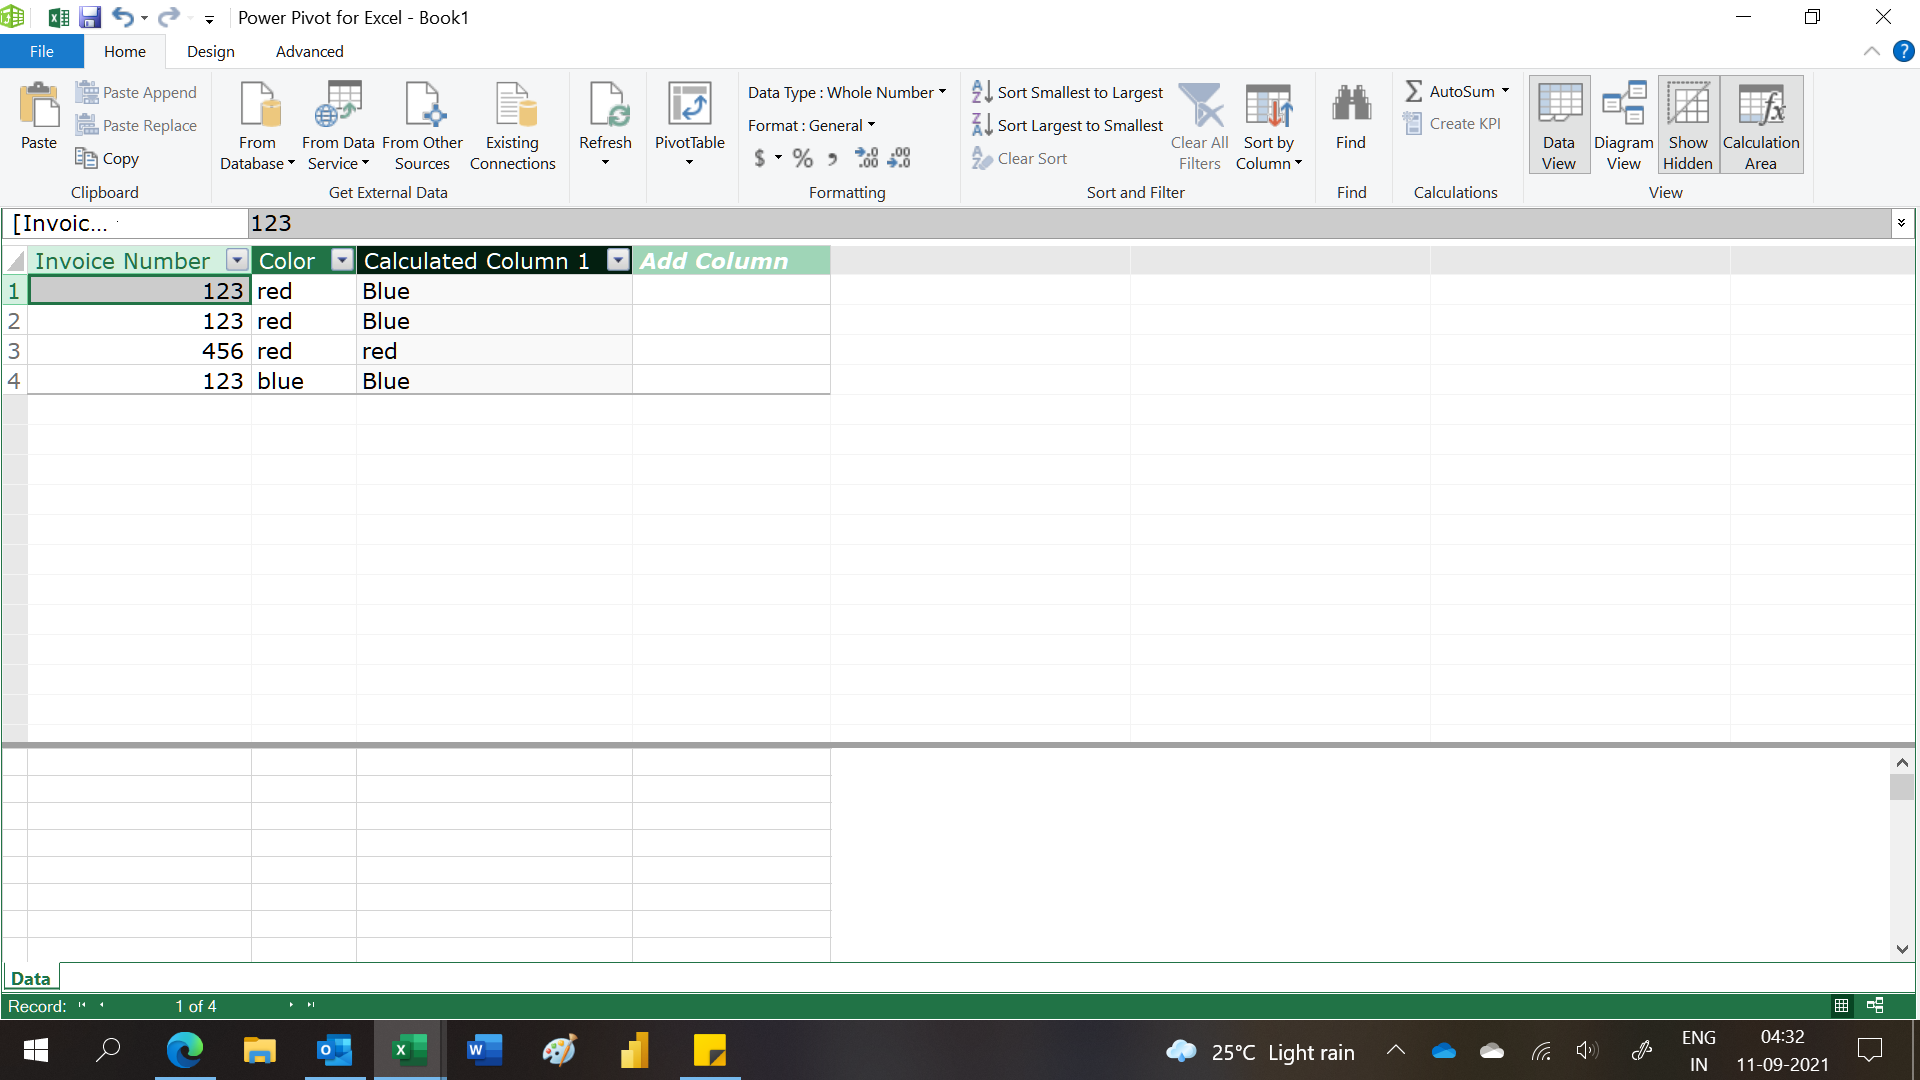Switch to the Design tab
Image resolution: width=1920 pixels, height=1080 pixels.
point(211,51)
